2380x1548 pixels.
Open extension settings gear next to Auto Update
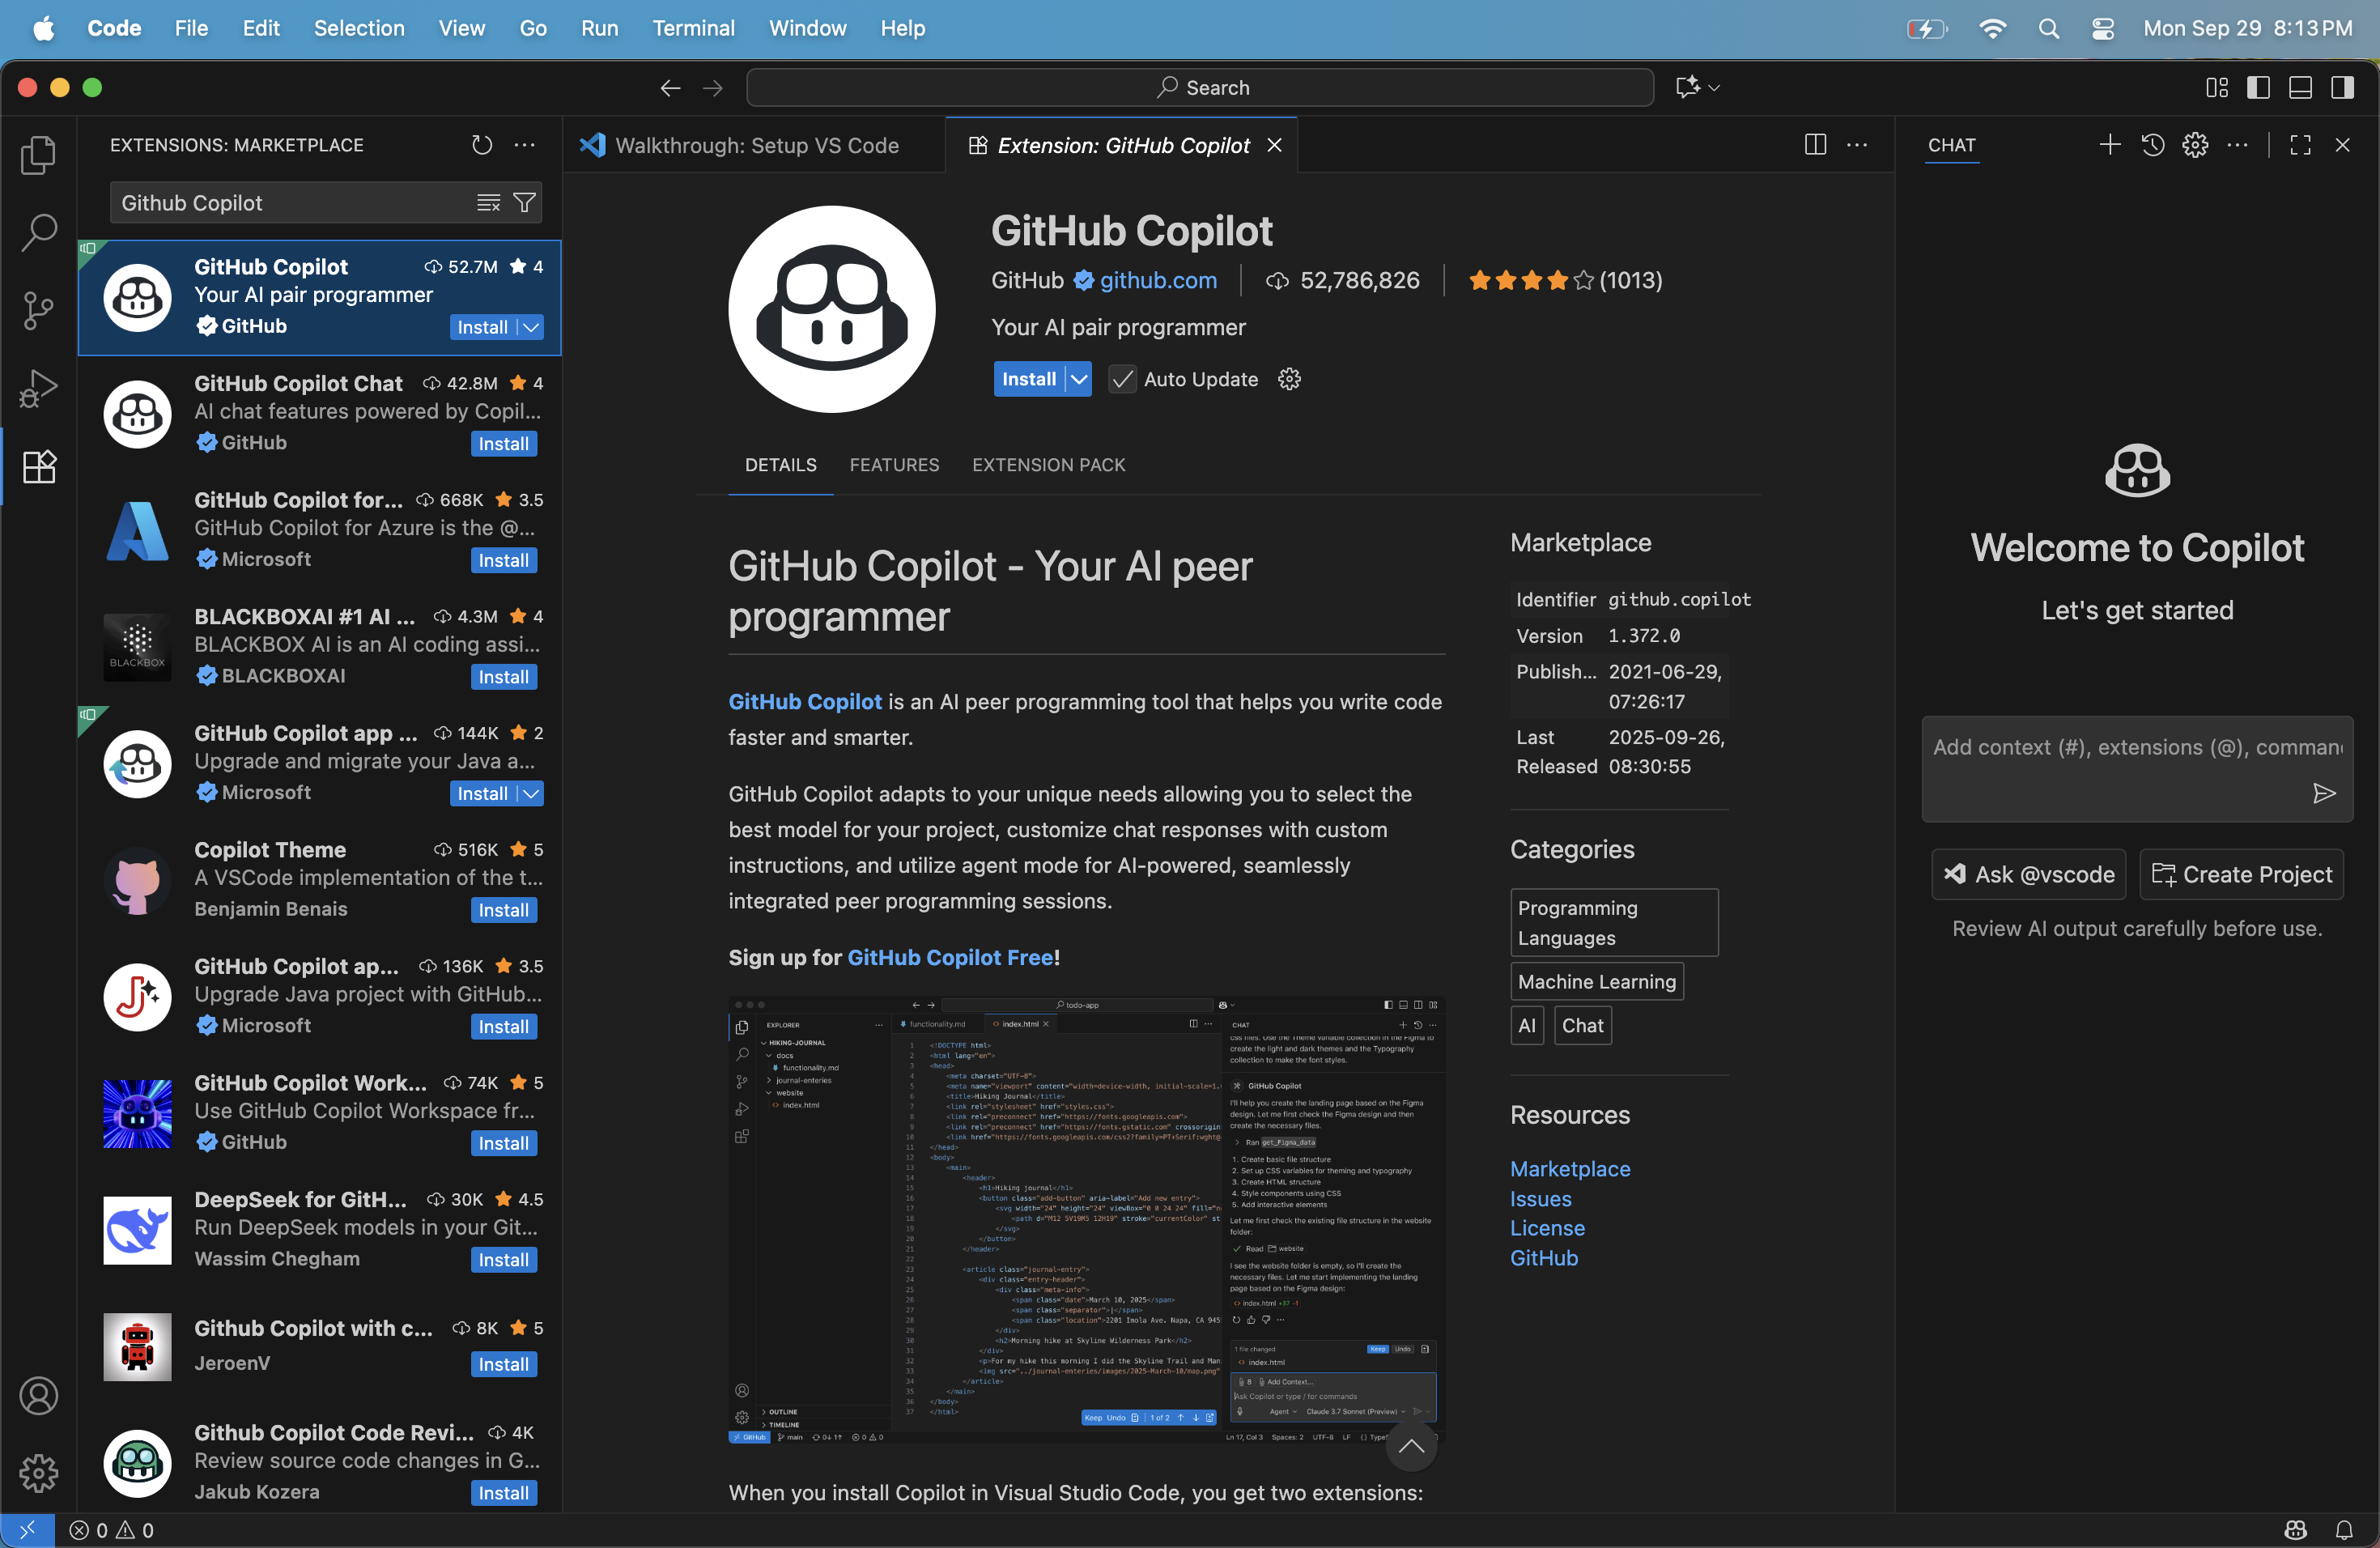(1289, 379)
